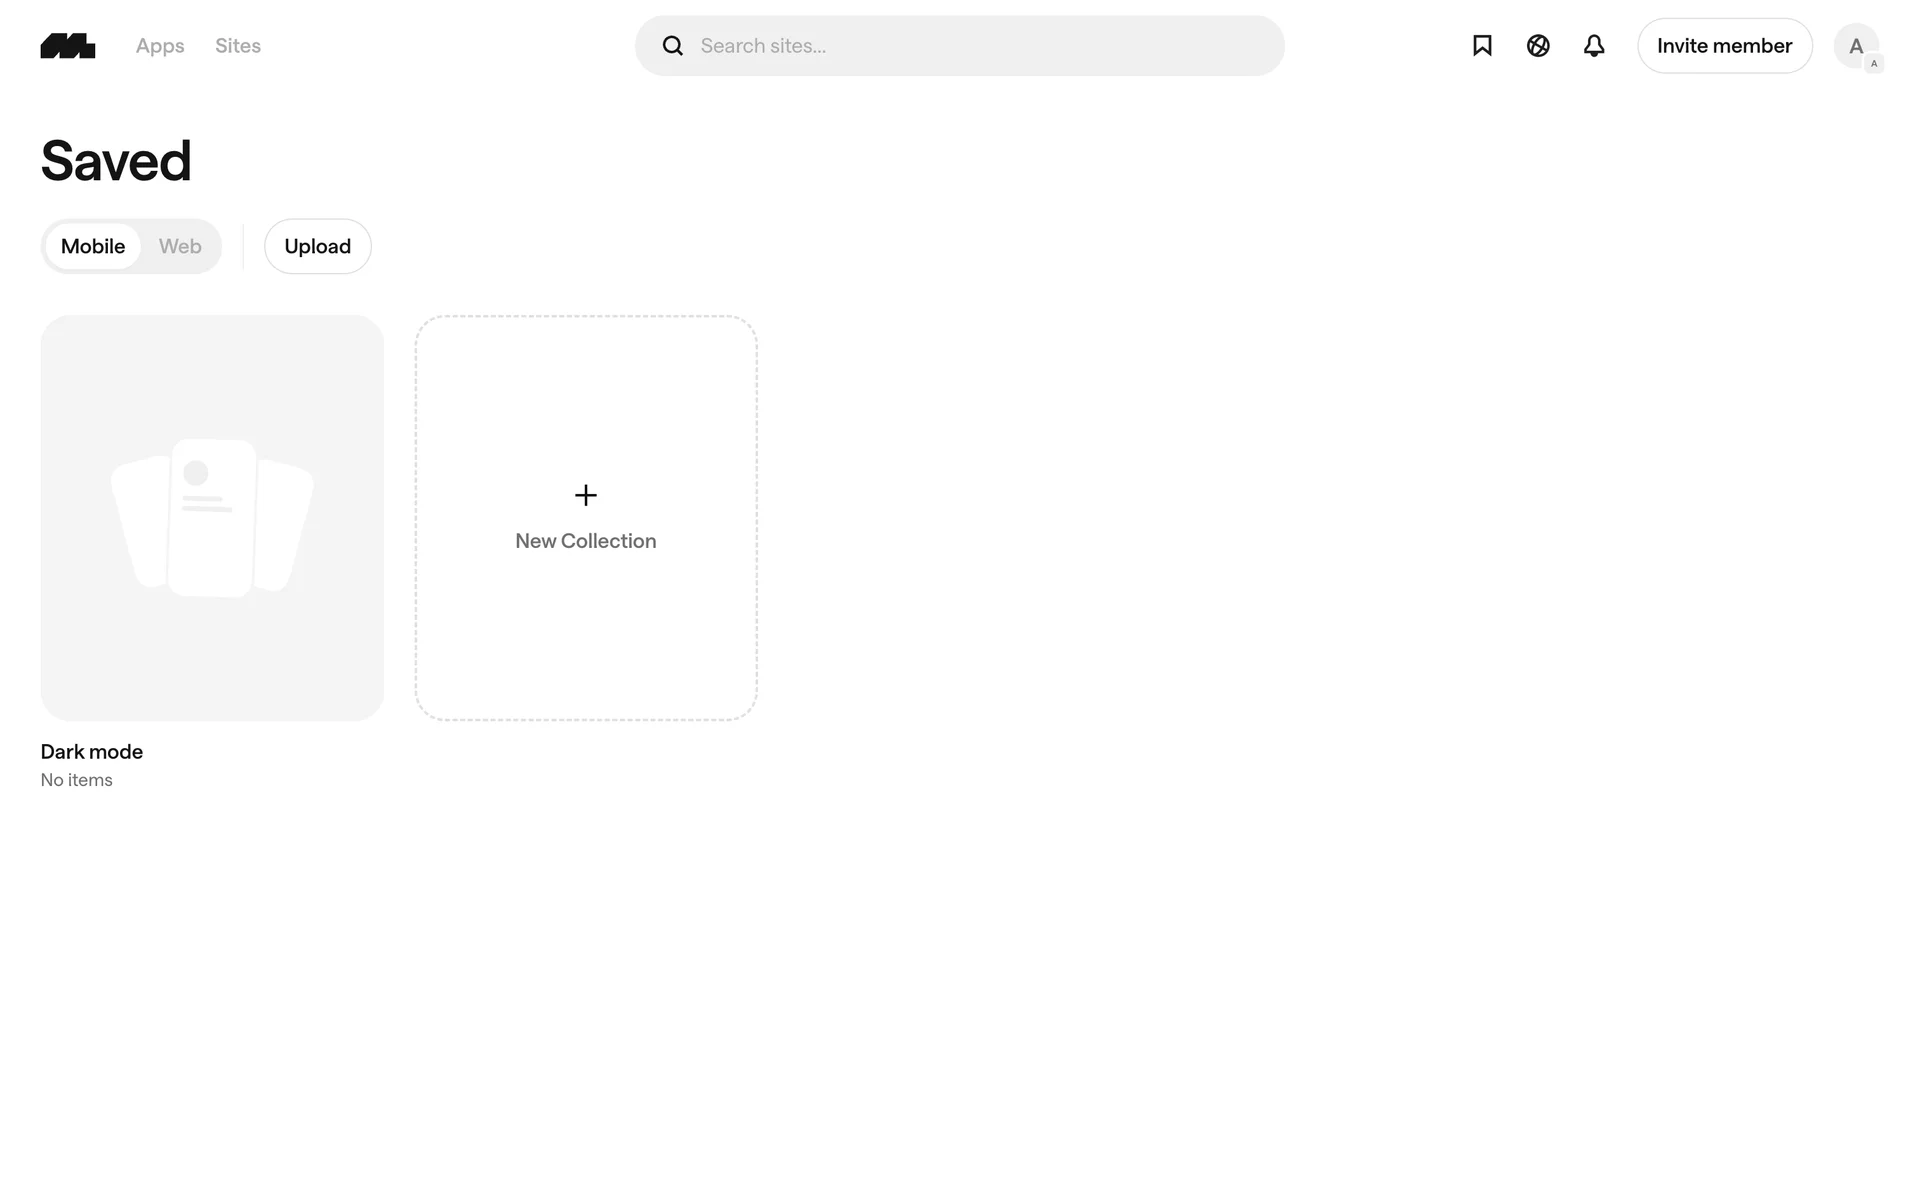
Task: Click the search magnifier icon
Action: [673, 46]
